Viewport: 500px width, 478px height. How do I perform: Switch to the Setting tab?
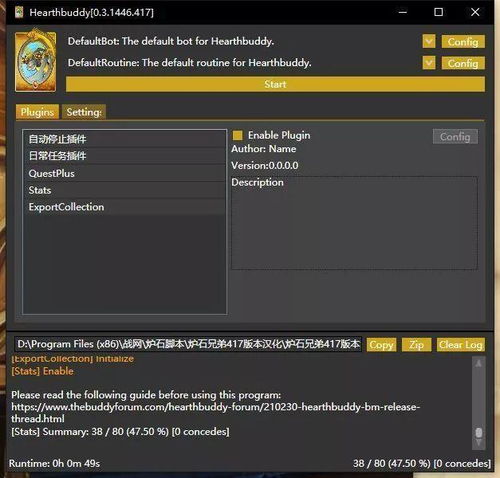coord(84,112)
